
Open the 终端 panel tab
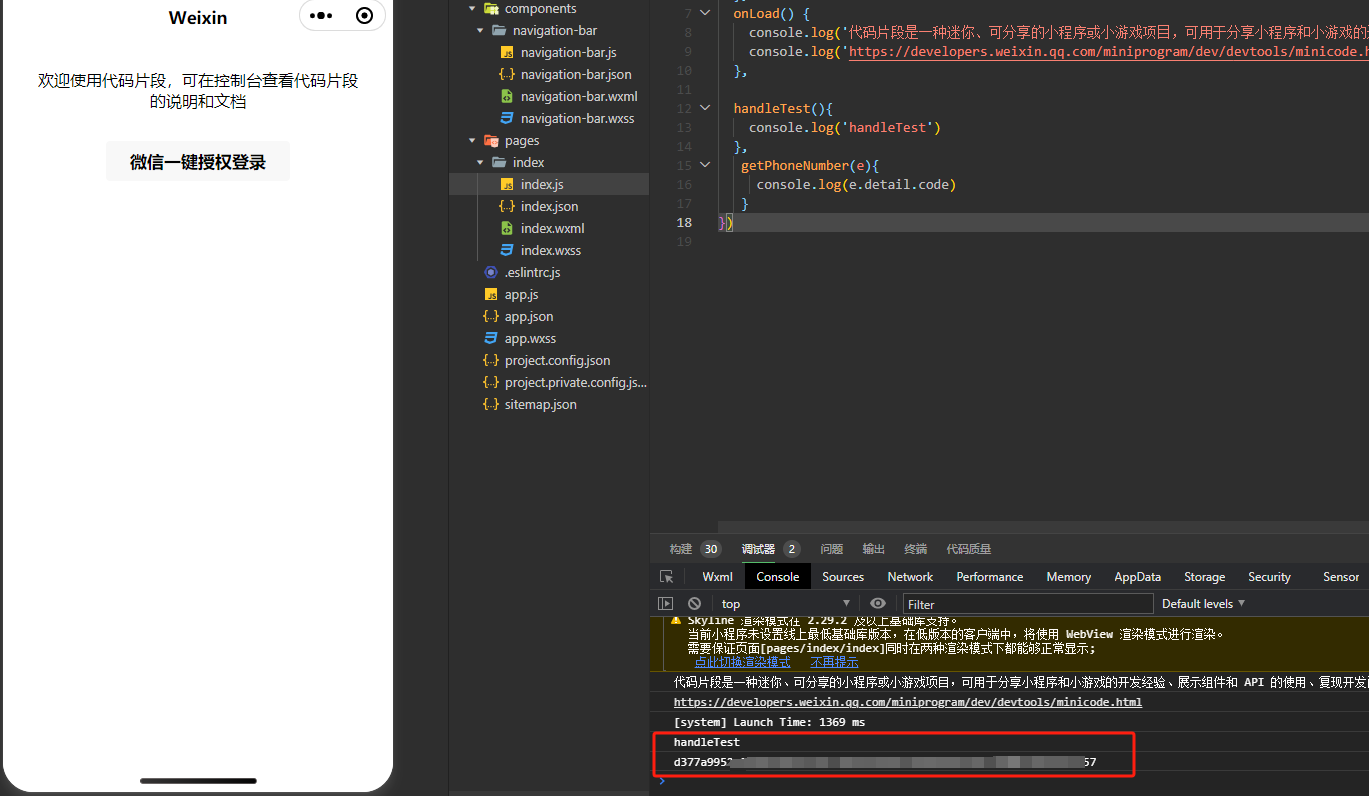916,549
